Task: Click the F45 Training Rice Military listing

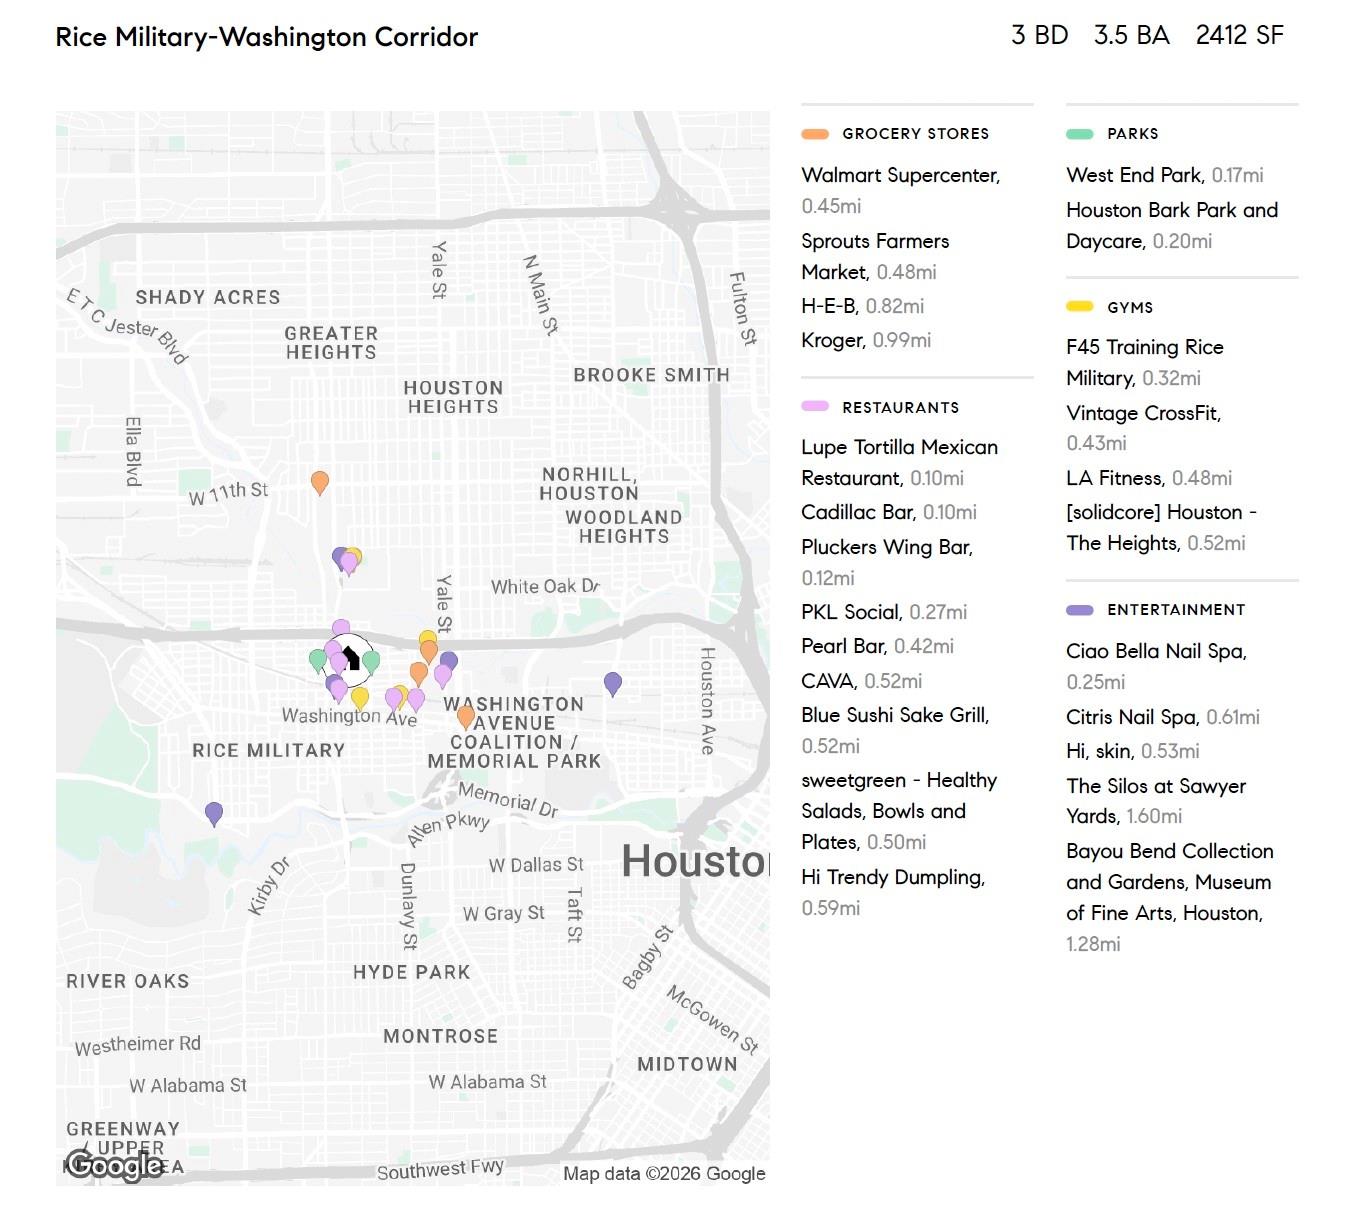Action: tap(1145, 362)
